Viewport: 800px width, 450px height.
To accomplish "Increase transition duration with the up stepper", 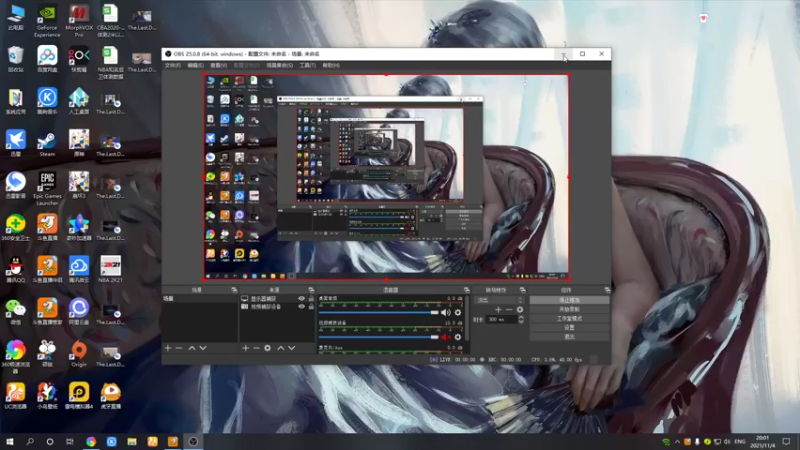I will point(521,317).
